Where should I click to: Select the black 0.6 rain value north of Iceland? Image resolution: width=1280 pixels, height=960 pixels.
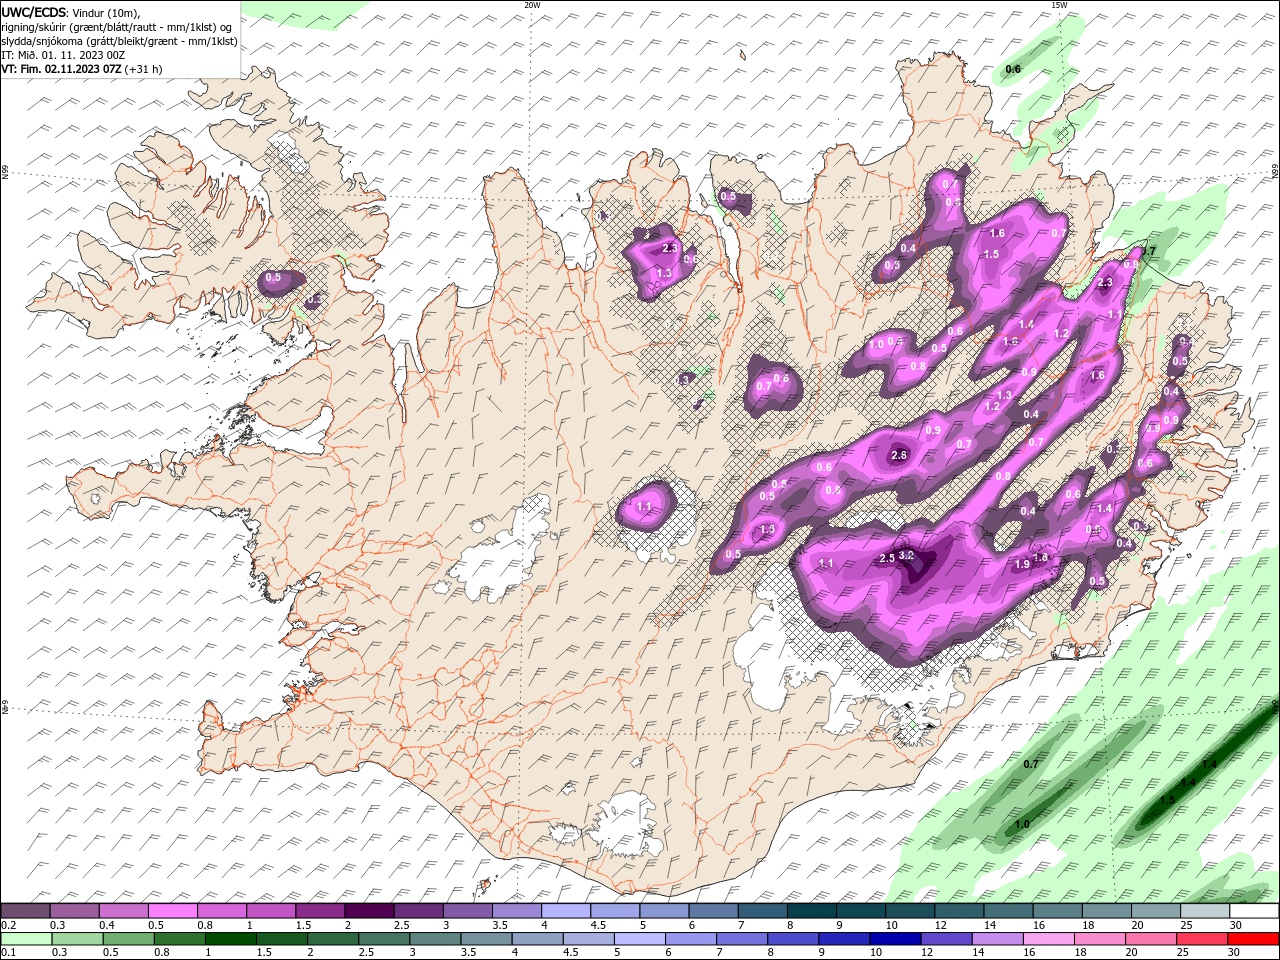[x=1013, y=69]
